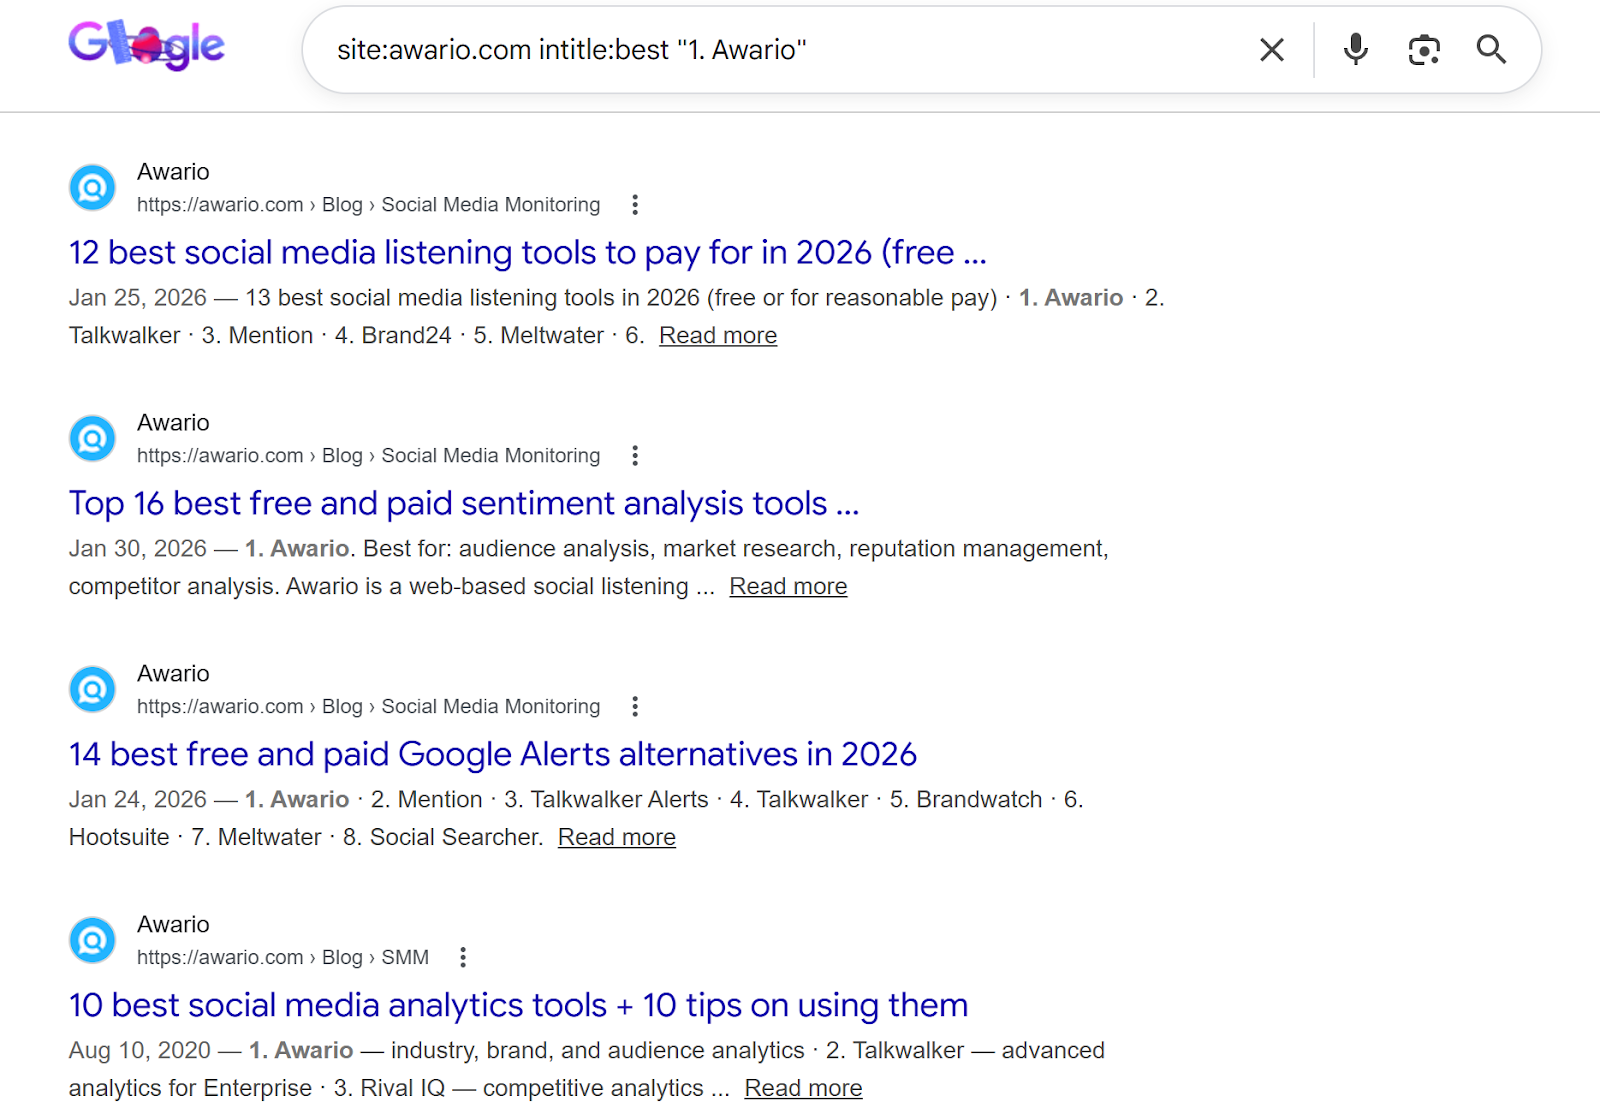Open "14 best free and paid Google Alerts" link
This screenshot has height=1120, width=1600.
492,755
